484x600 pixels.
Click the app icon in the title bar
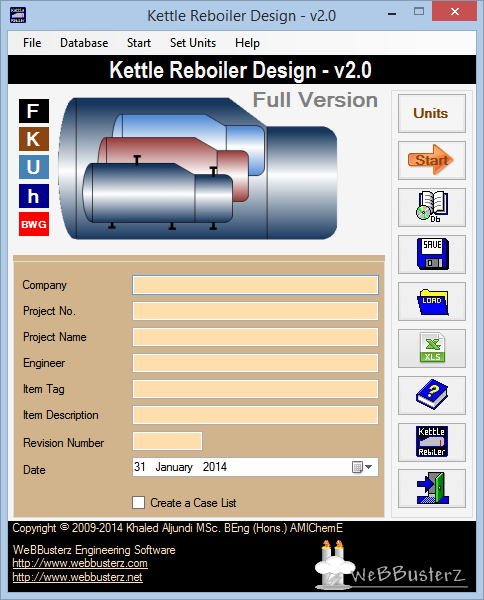coord(18,15)
